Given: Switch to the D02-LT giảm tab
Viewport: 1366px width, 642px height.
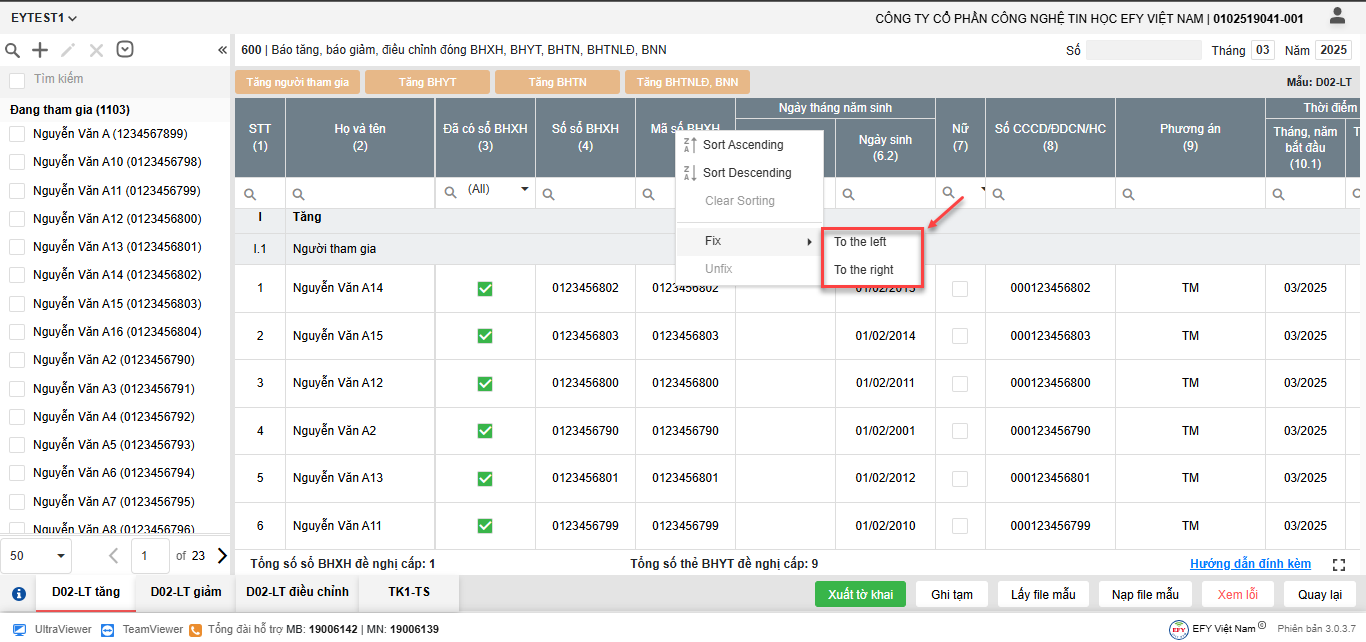Looking at the screenshot, I should coord(186,592).
